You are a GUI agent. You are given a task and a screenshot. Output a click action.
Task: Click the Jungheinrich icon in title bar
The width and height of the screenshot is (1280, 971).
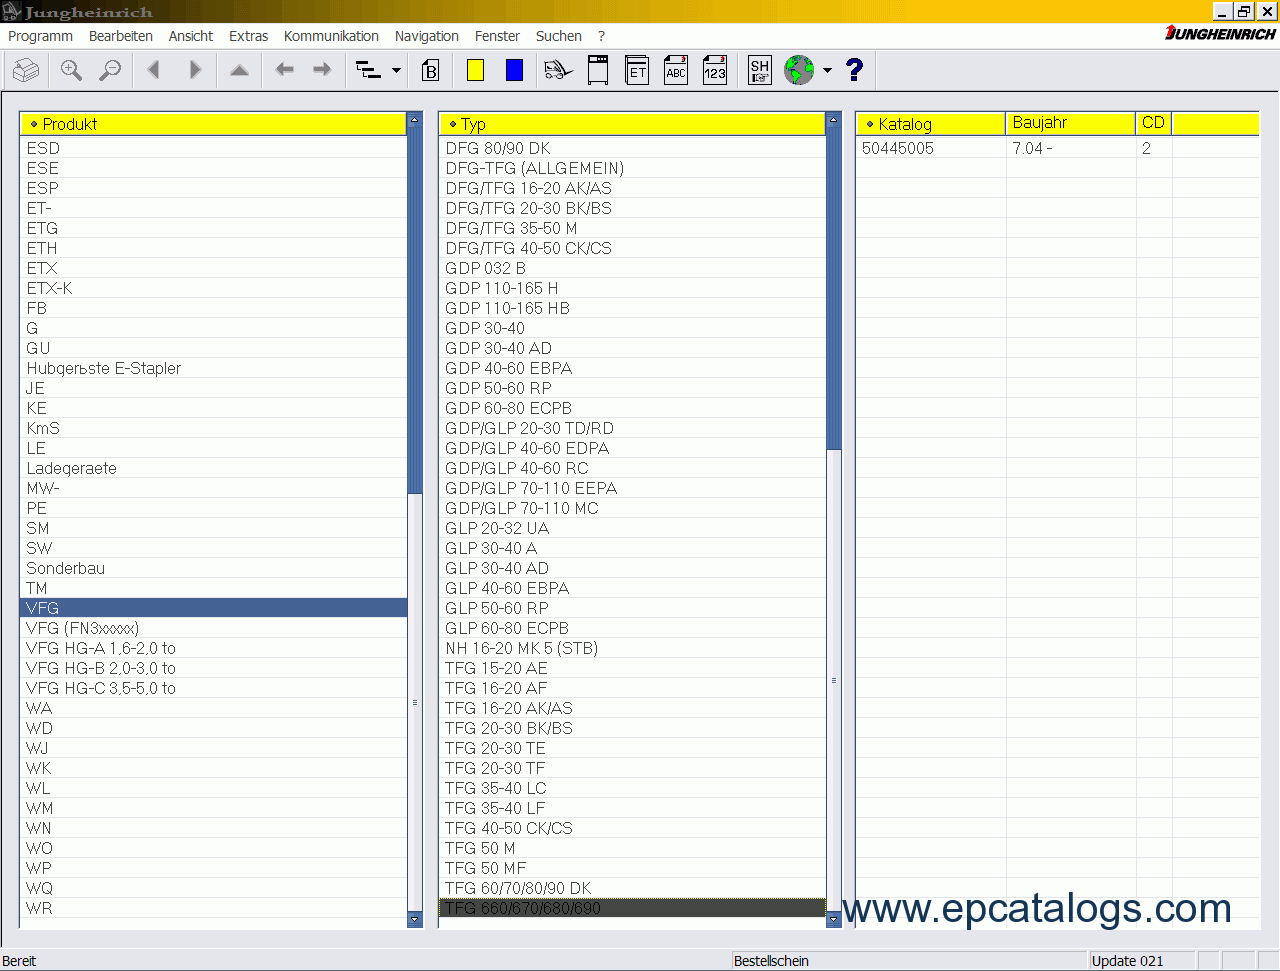(11, 12)
